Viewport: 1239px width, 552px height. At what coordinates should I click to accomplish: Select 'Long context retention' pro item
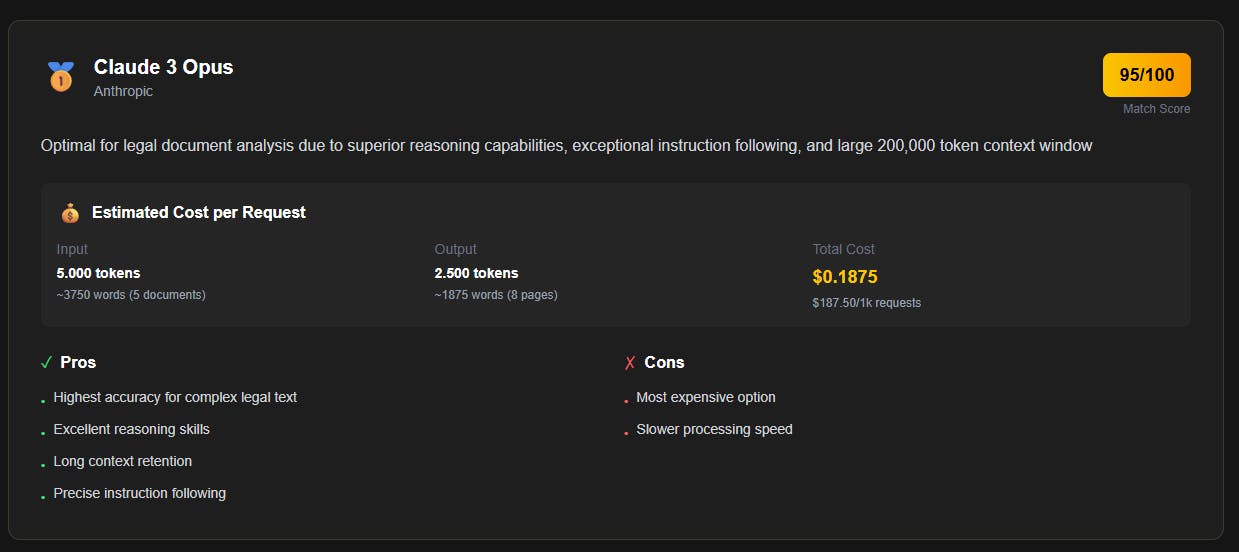[122, 461]
